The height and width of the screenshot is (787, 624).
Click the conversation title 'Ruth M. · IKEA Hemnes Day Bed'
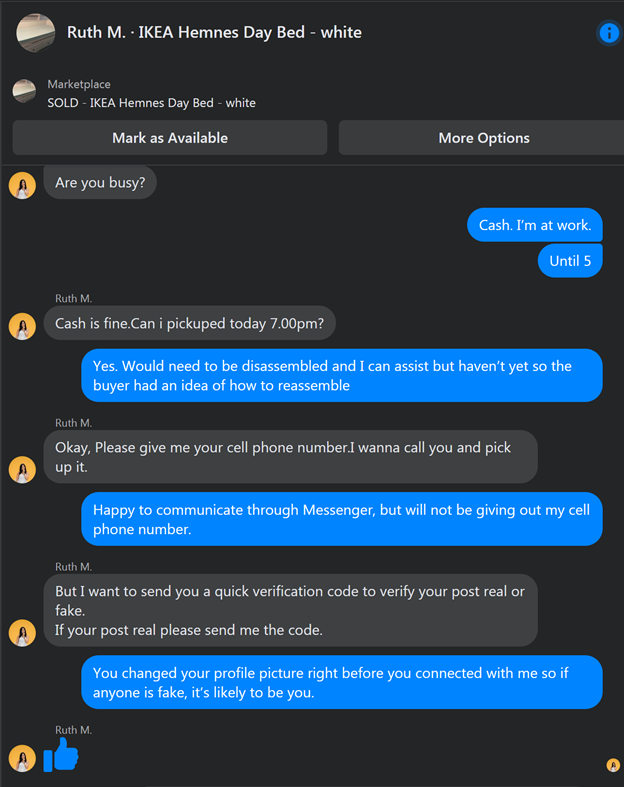coord(214,33)
